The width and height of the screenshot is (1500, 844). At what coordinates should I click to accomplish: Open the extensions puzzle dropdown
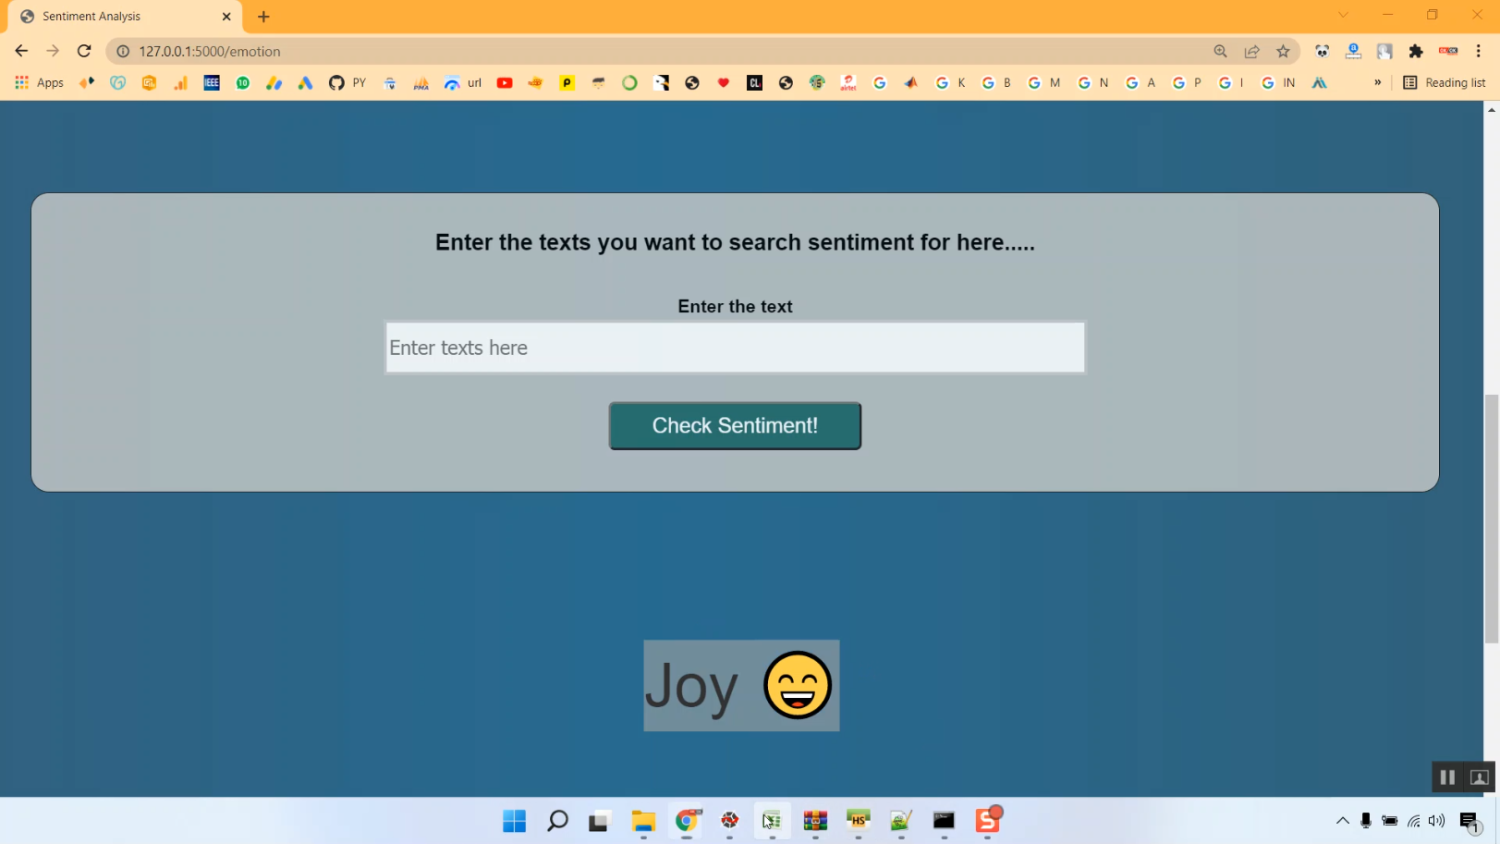(1412, 51)
